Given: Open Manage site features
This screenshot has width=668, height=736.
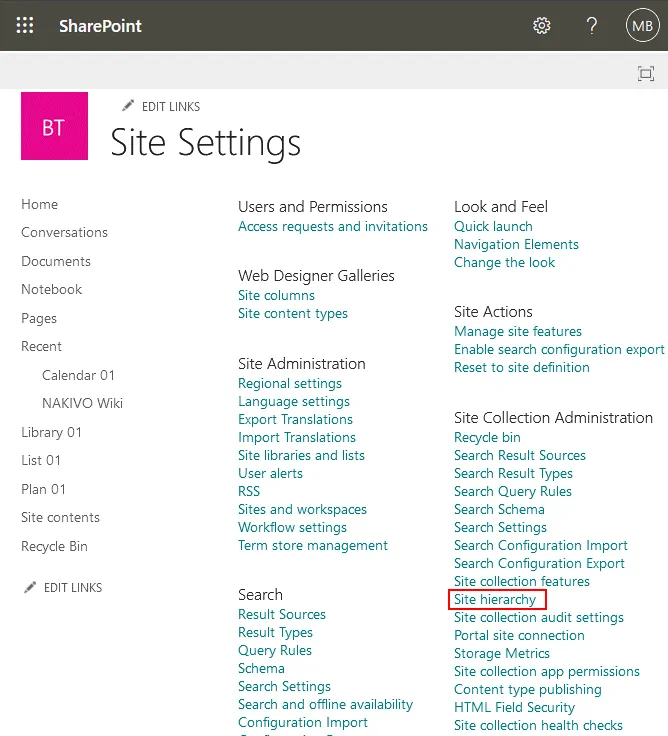Looking at the screenshot, I should click(x=517, y=331).
